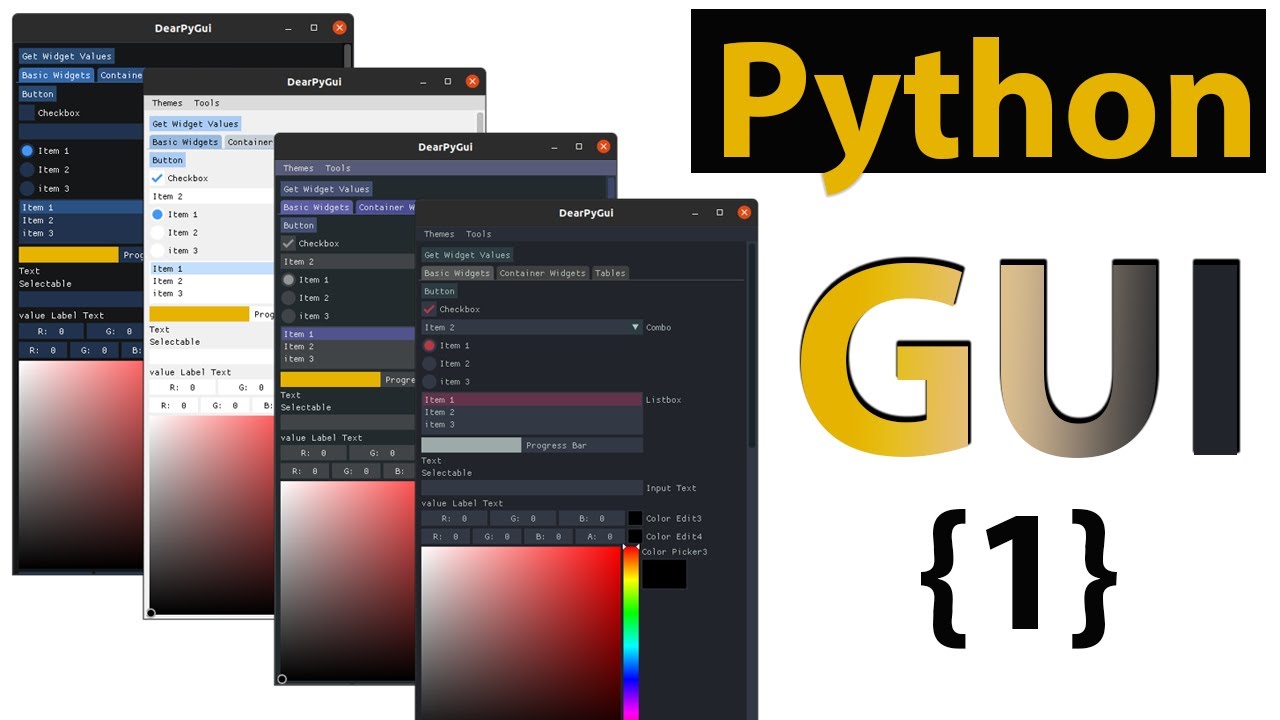Click Get Widget Values in dark blue window
Image resolution: width=1280 pixels, height=720 pixels.
(66, 56)
